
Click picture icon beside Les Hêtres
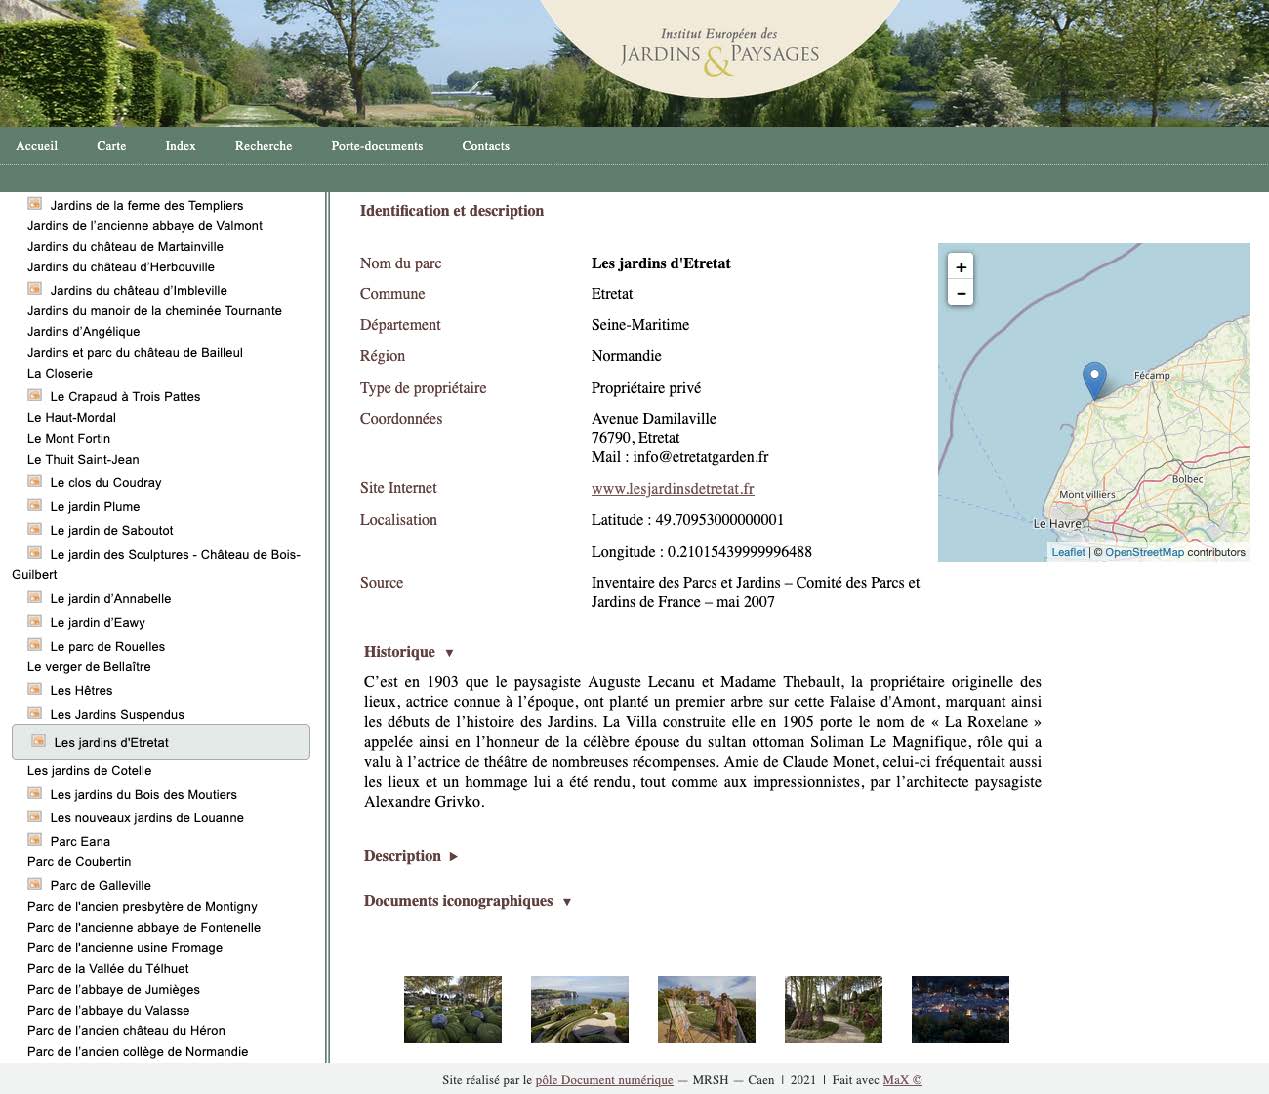click(x=34, y=690)
